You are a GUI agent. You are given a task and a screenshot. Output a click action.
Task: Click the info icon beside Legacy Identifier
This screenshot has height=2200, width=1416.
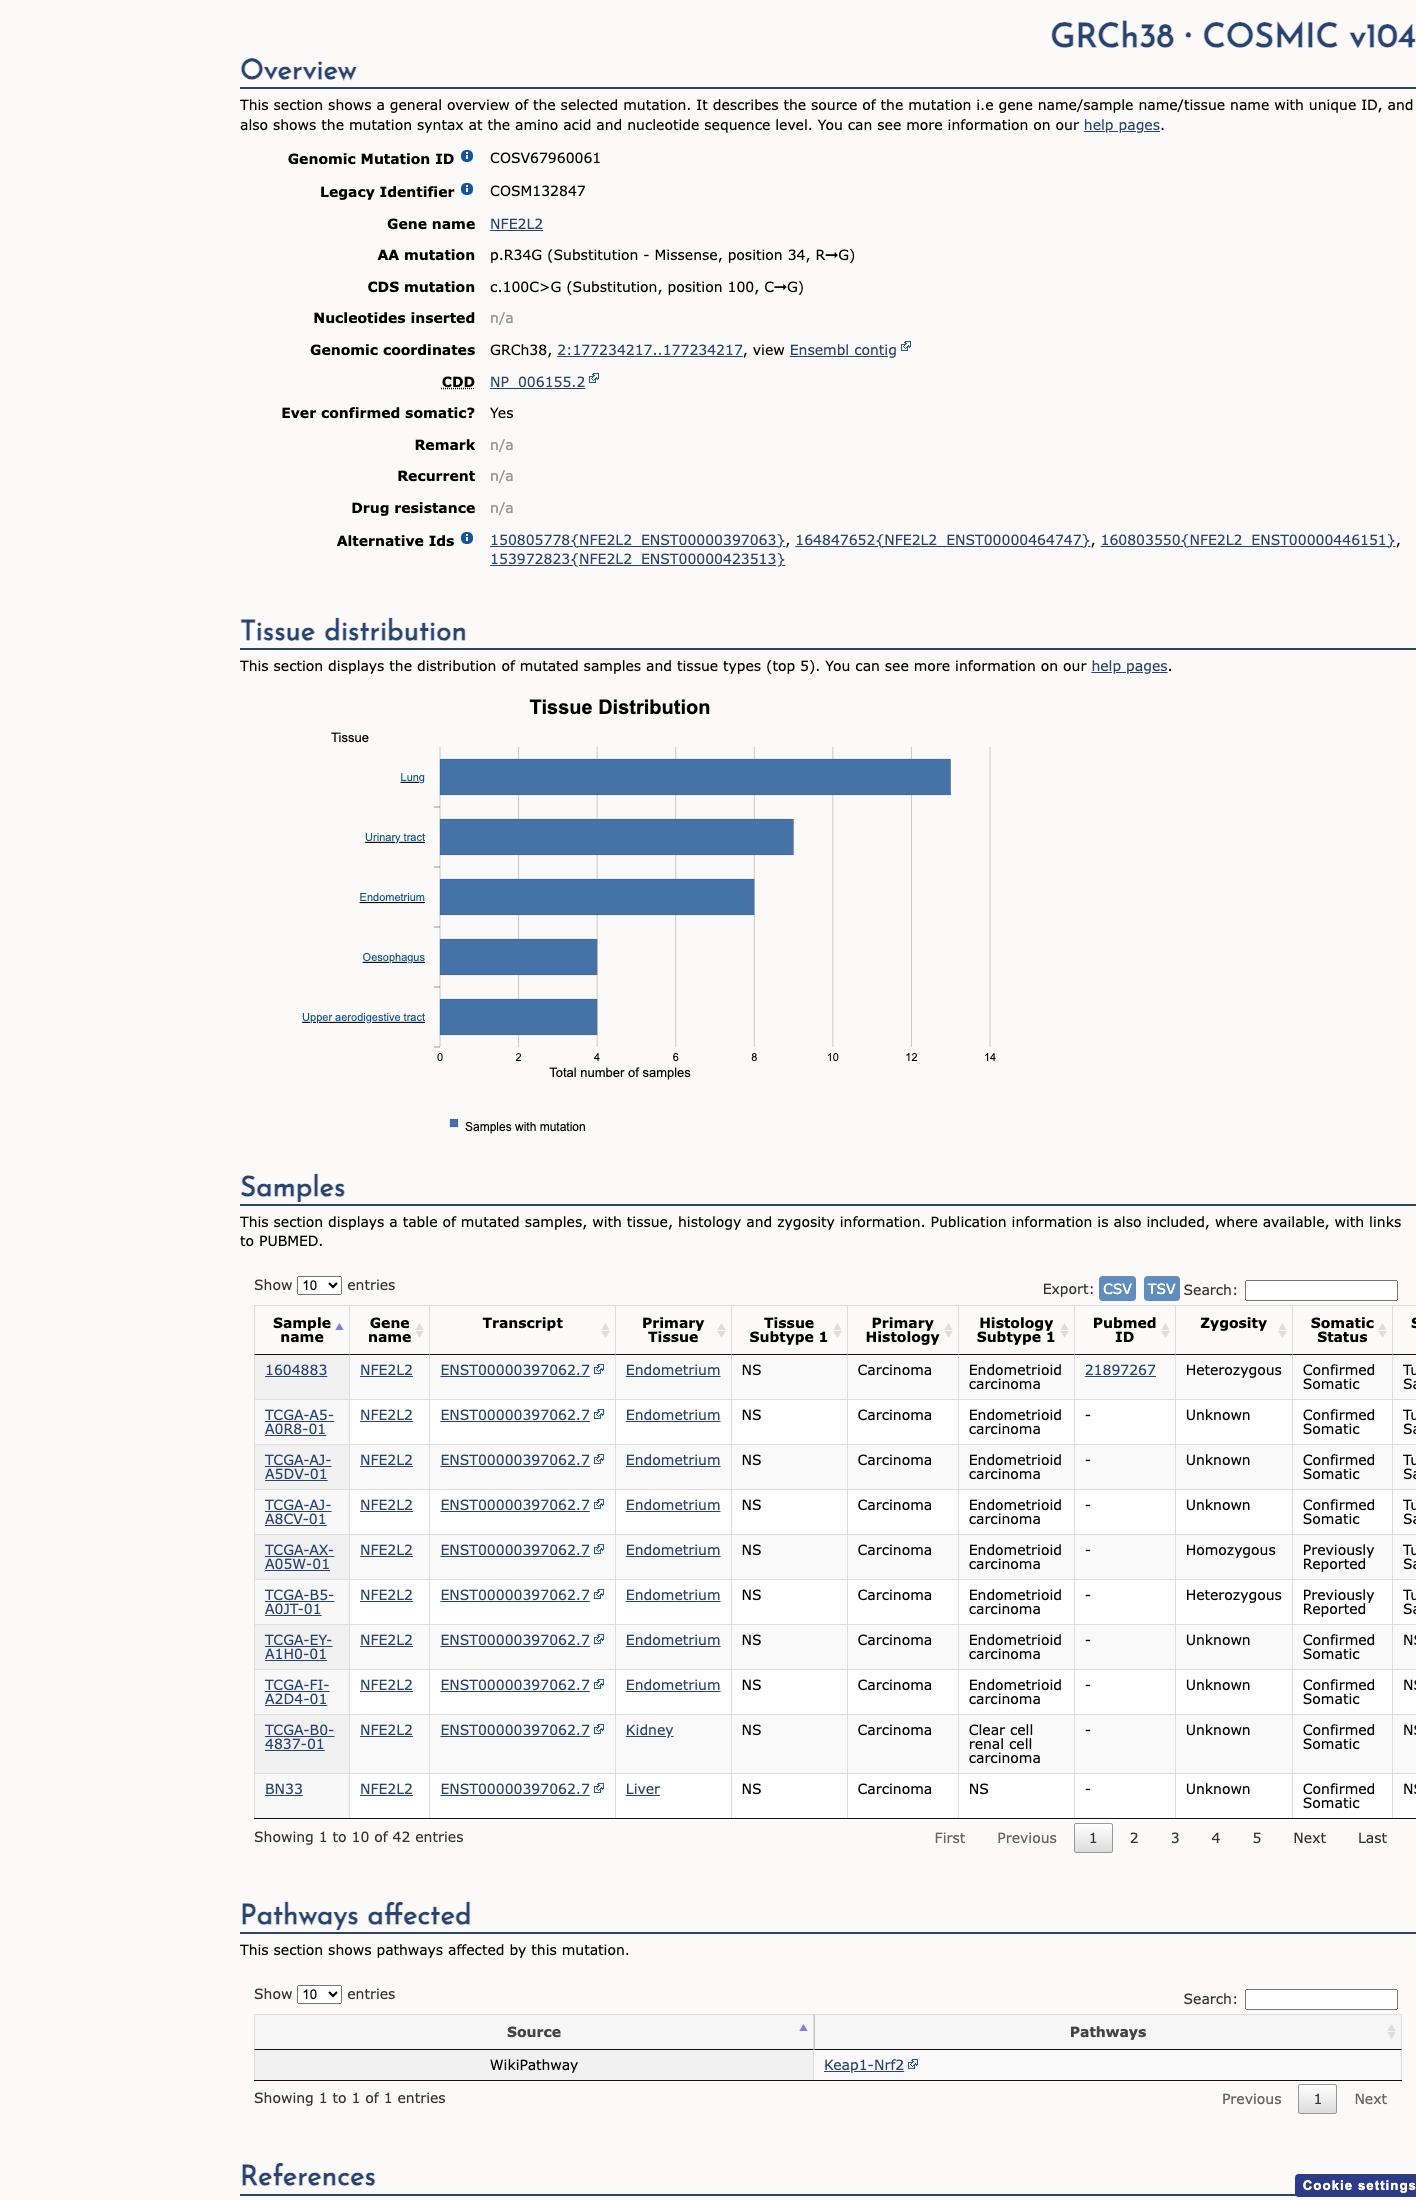pyautogui.click(x=467, y=190)
